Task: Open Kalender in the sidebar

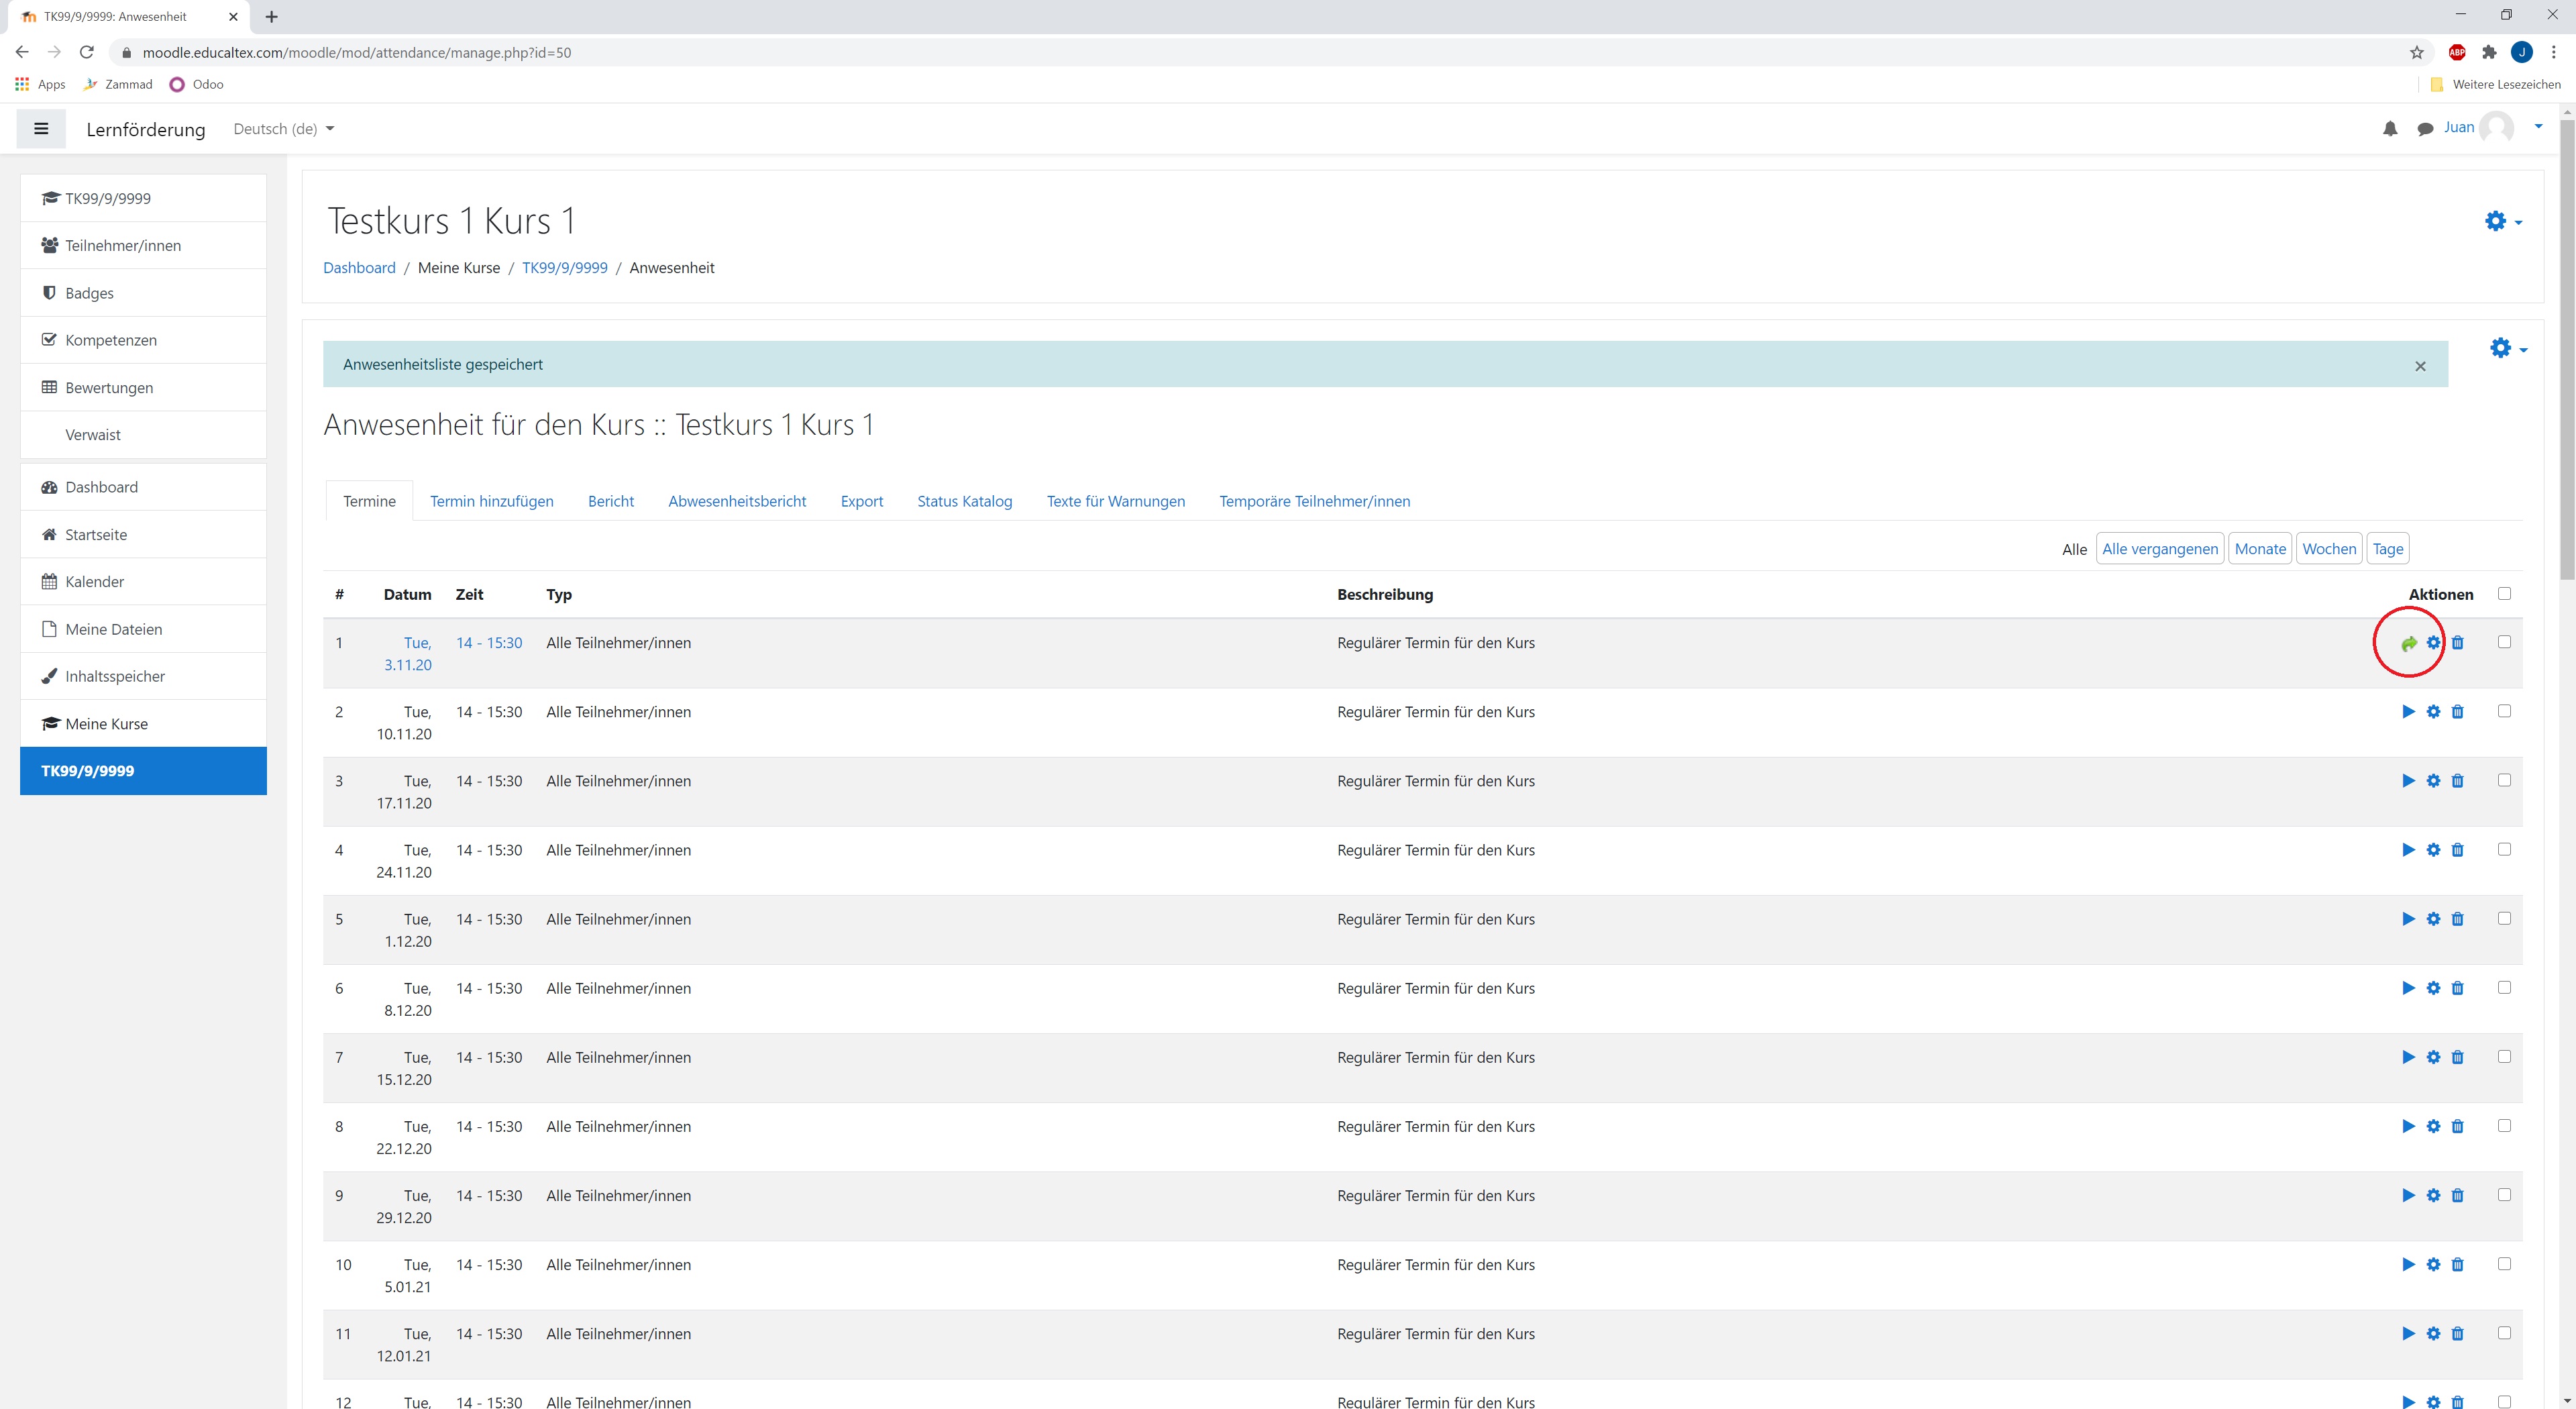Action: (143, 582)
